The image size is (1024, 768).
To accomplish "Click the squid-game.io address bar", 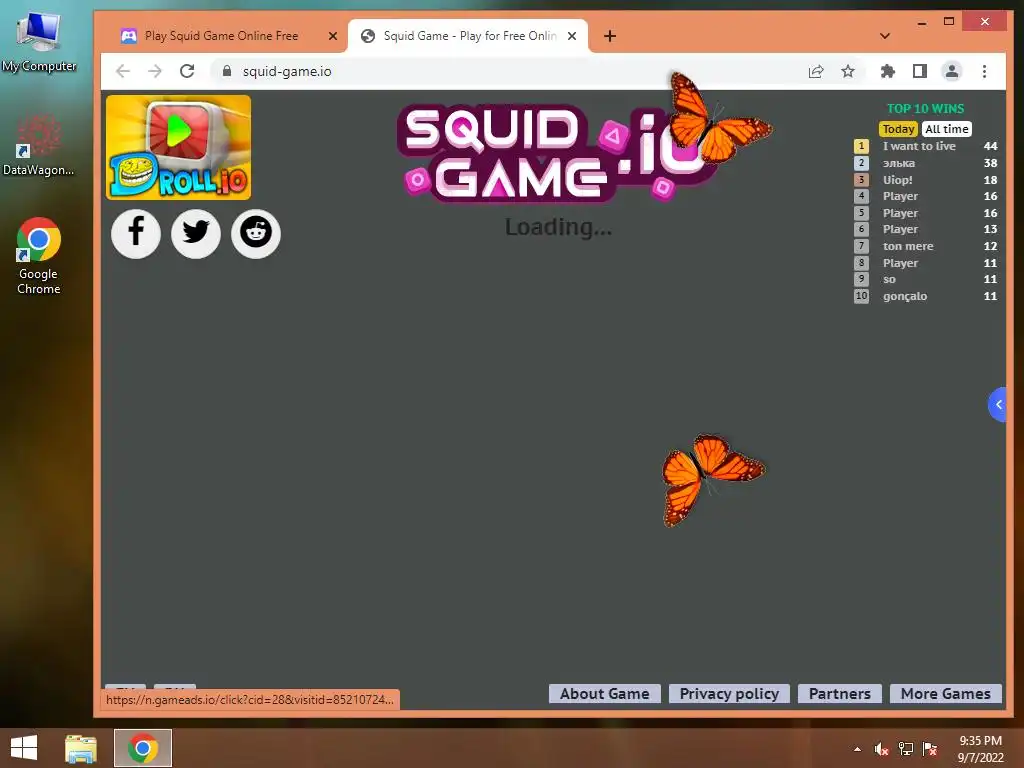I will [x=509, y=71].
